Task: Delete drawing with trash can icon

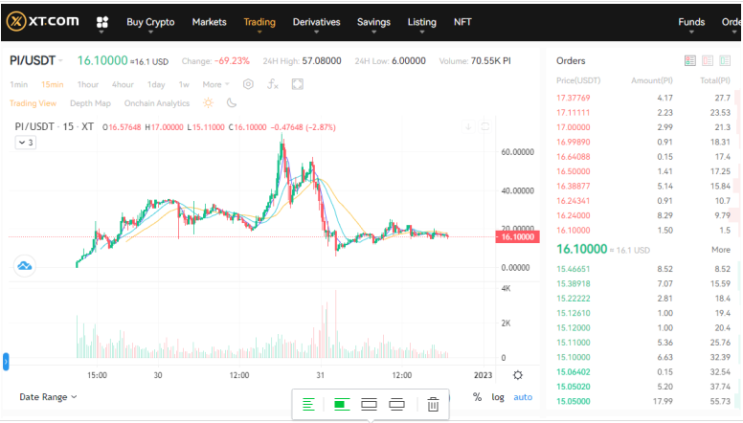Action: pyautogui.click(x=433, y=405)
